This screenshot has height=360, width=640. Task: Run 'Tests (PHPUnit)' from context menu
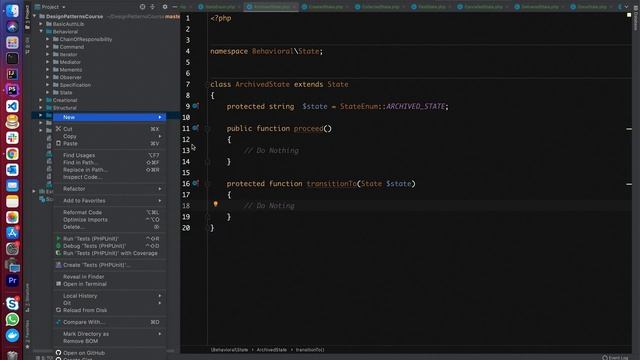[109, 238]
